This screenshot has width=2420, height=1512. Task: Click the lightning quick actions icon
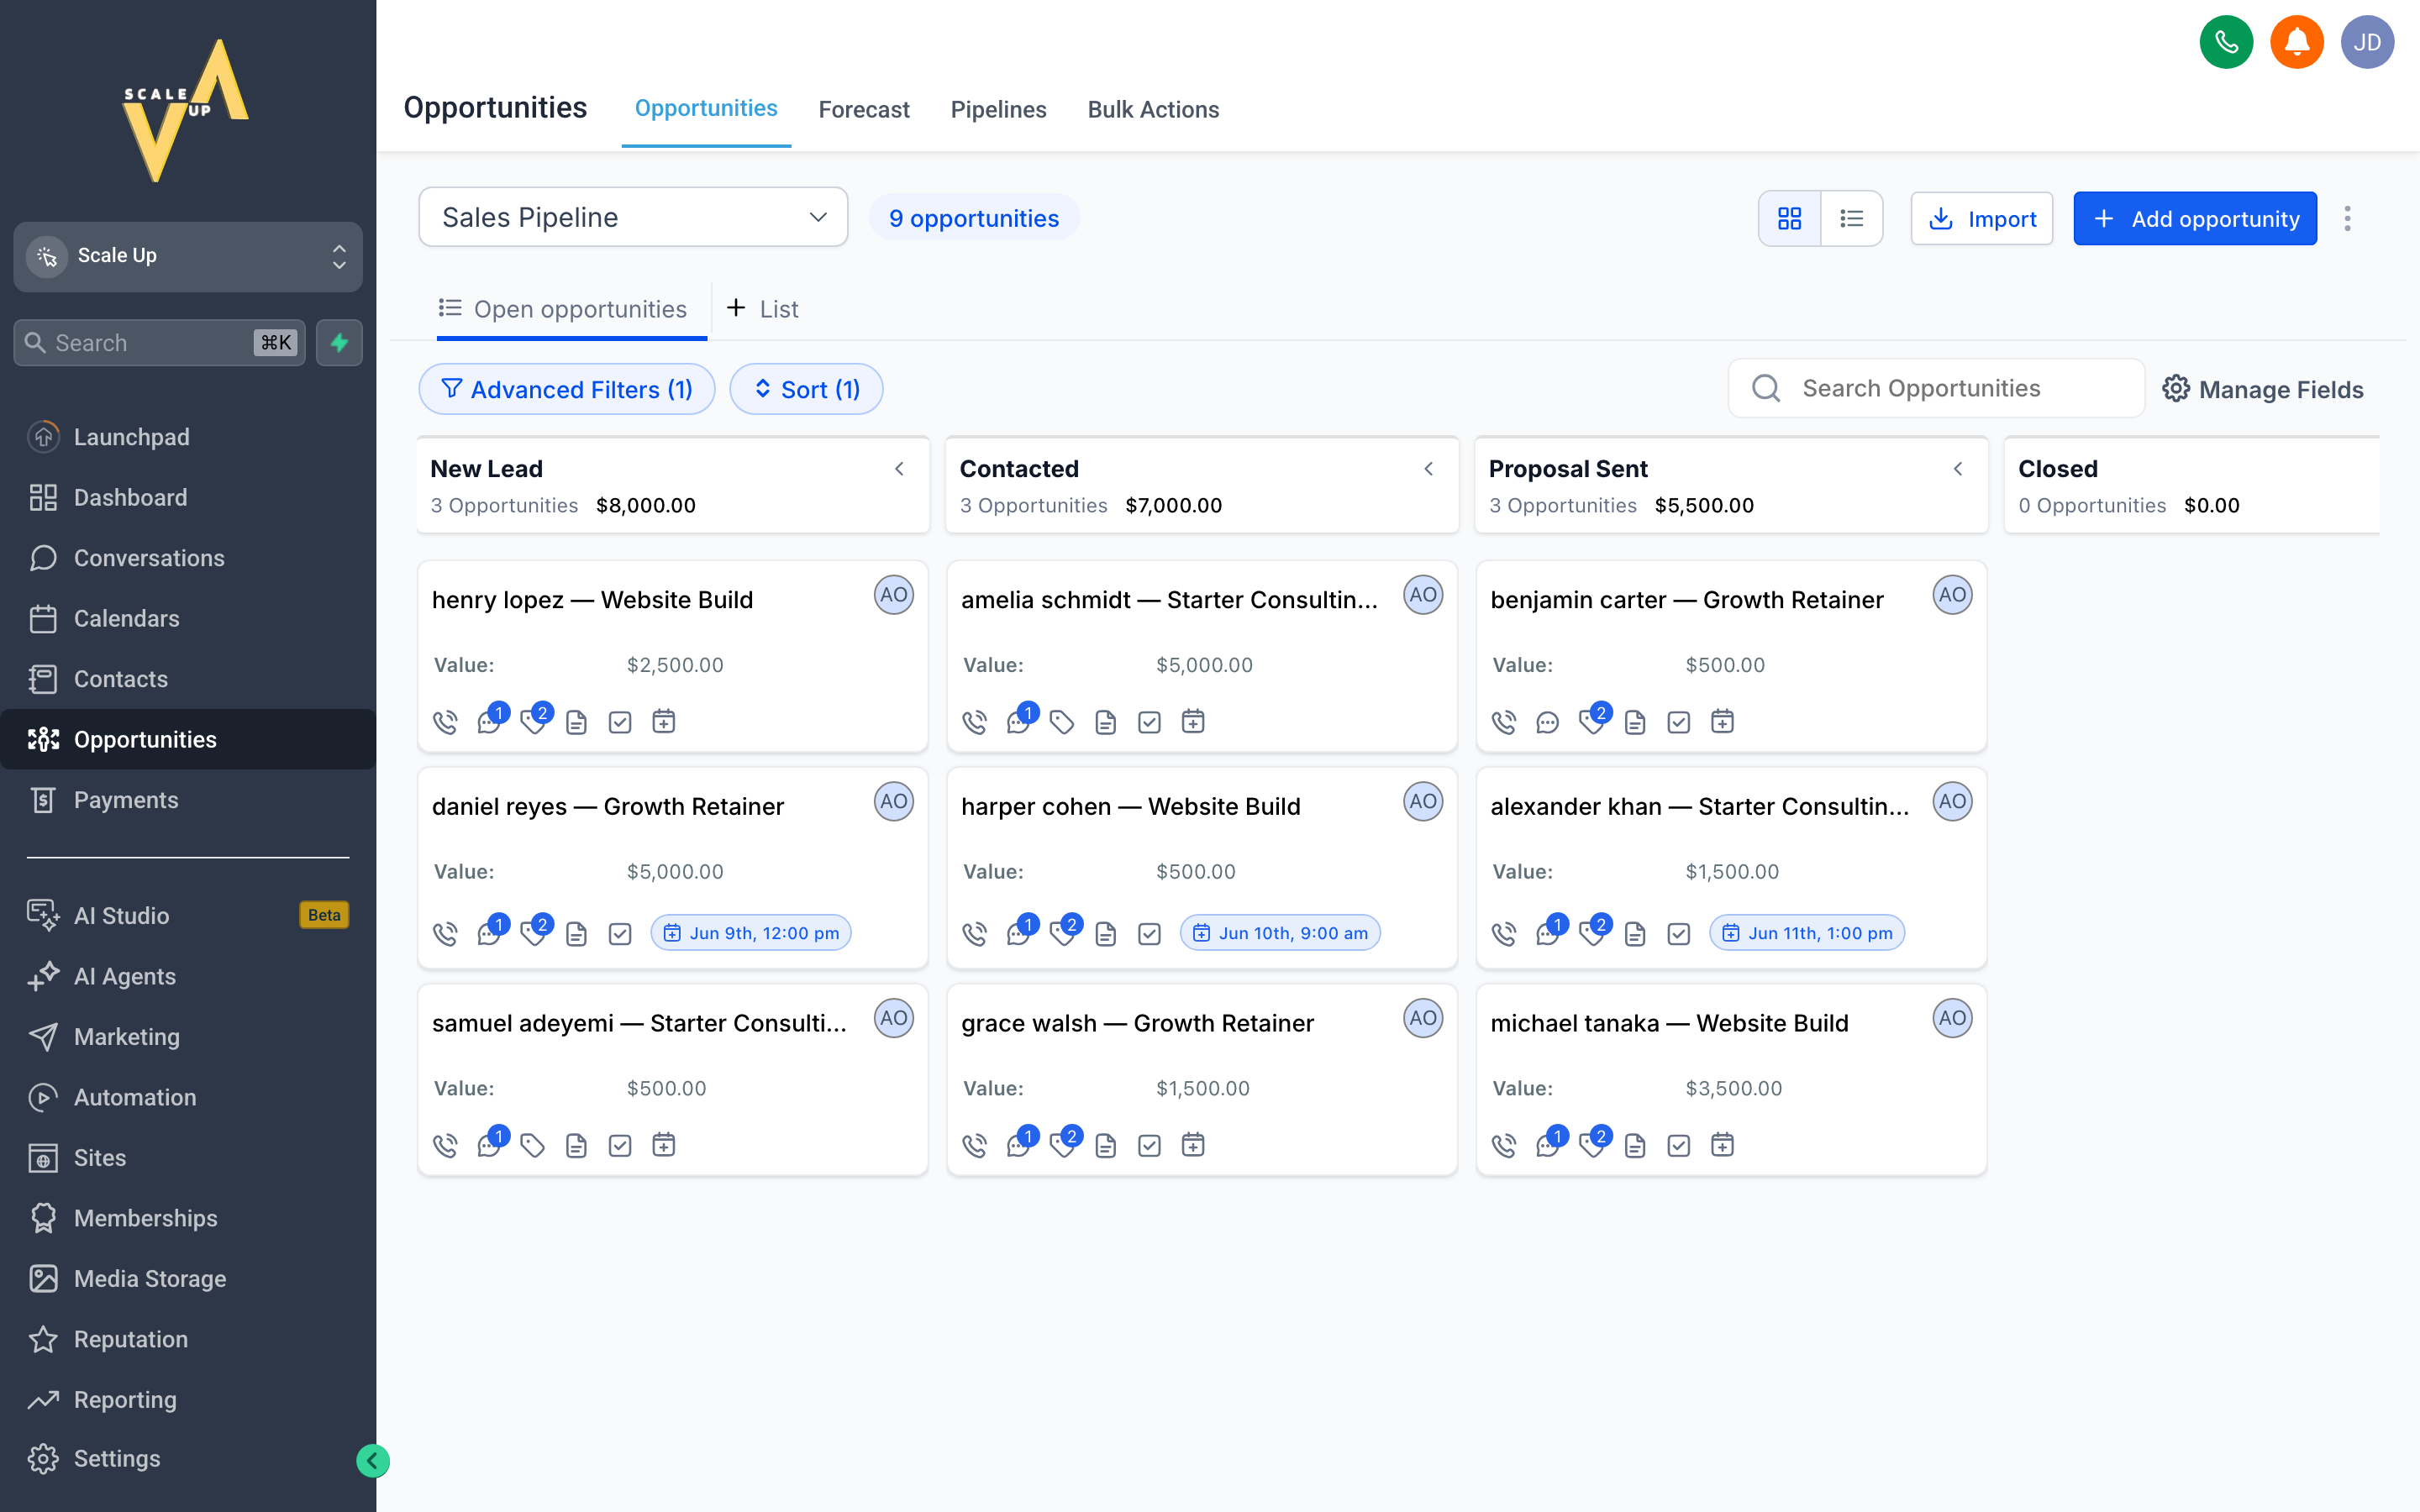[x=339, y=343]
